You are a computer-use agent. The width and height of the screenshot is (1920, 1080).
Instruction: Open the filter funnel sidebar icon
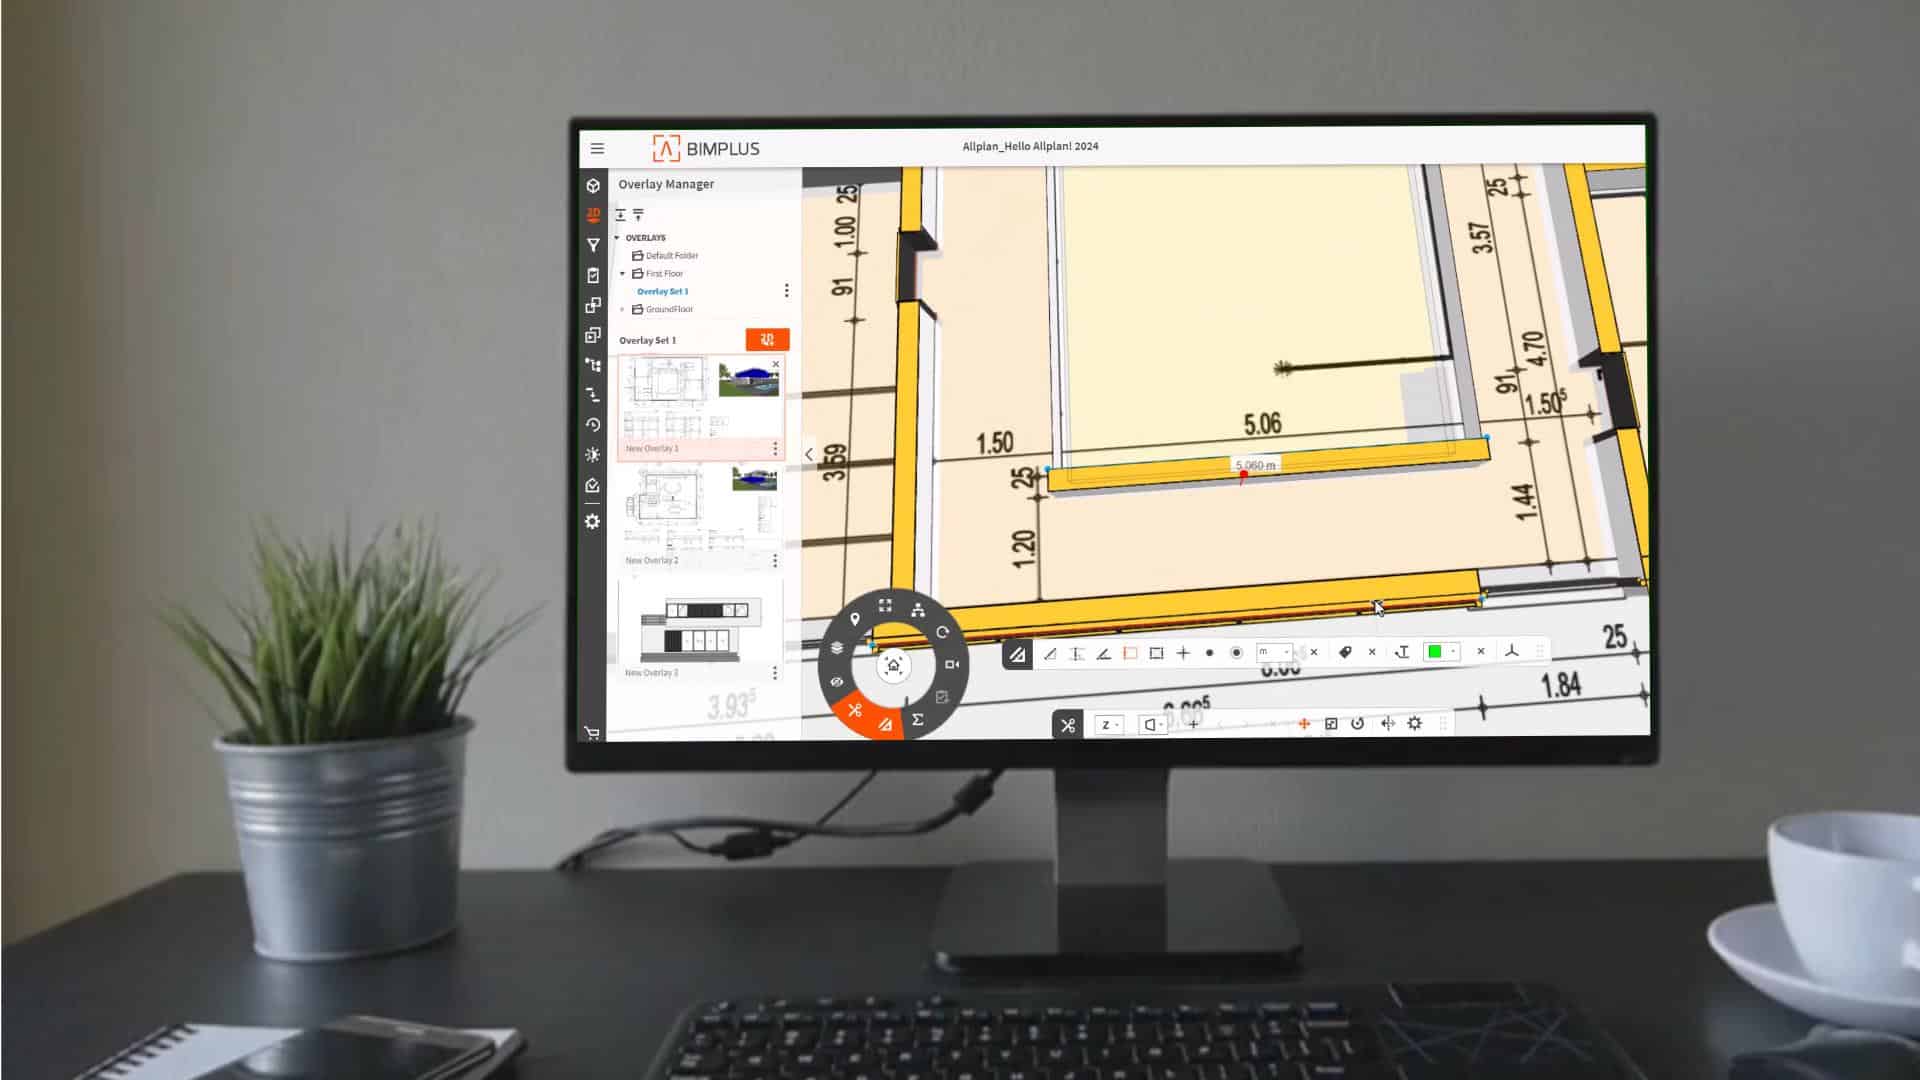click(x=593, y=245)
